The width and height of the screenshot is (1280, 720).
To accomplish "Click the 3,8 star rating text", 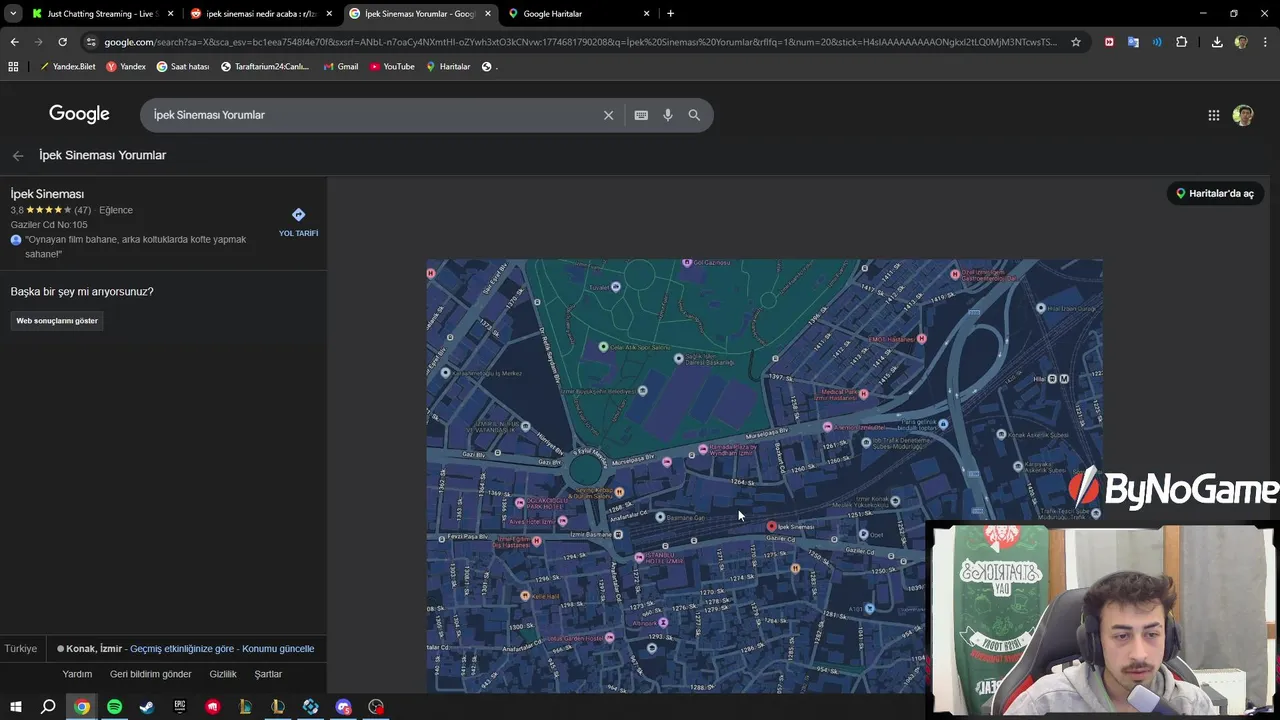I will [x=17, y=210].
